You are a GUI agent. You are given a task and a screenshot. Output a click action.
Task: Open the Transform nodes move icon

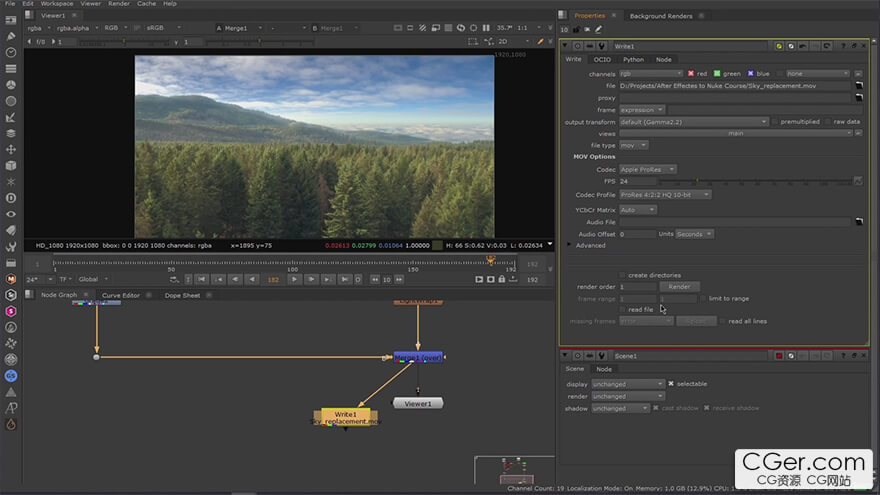pyautogui.click(x=11, y=149)
